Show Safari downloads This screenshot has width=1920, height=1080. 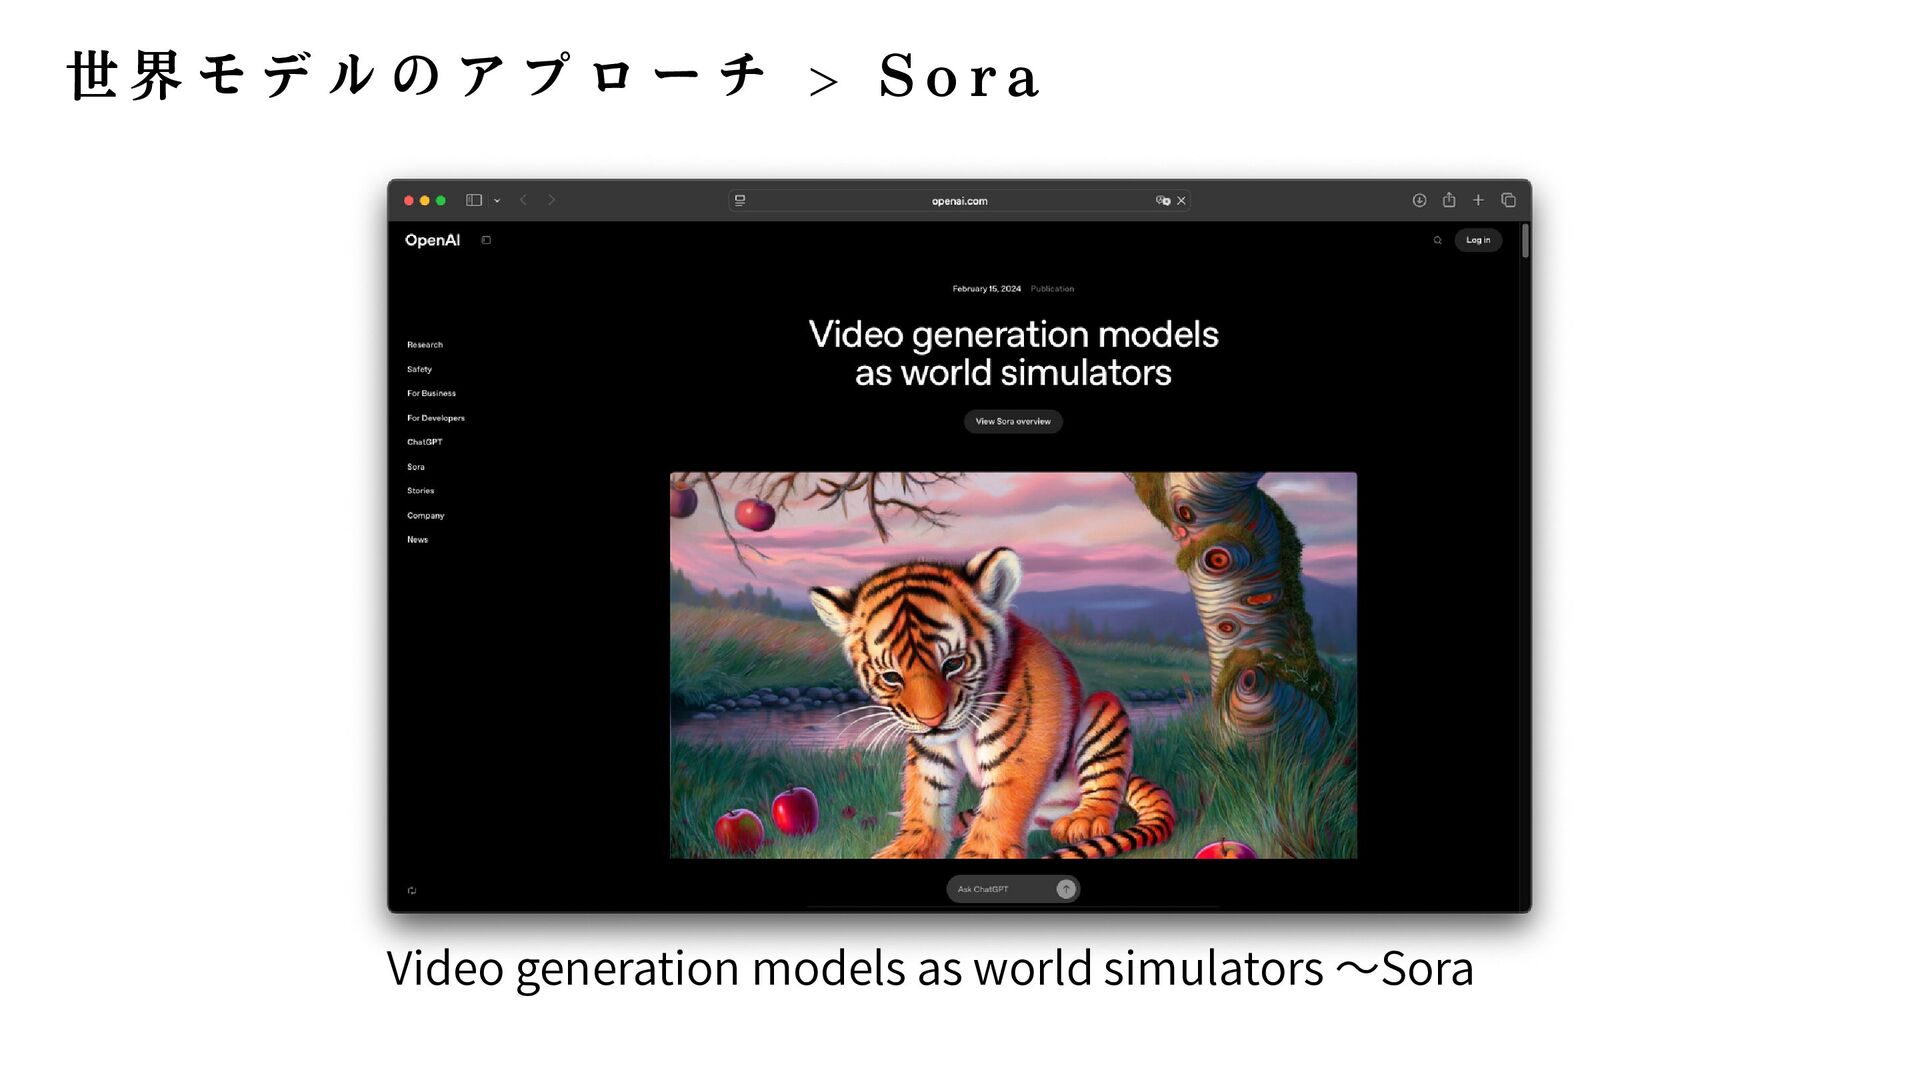[1419, 200]
